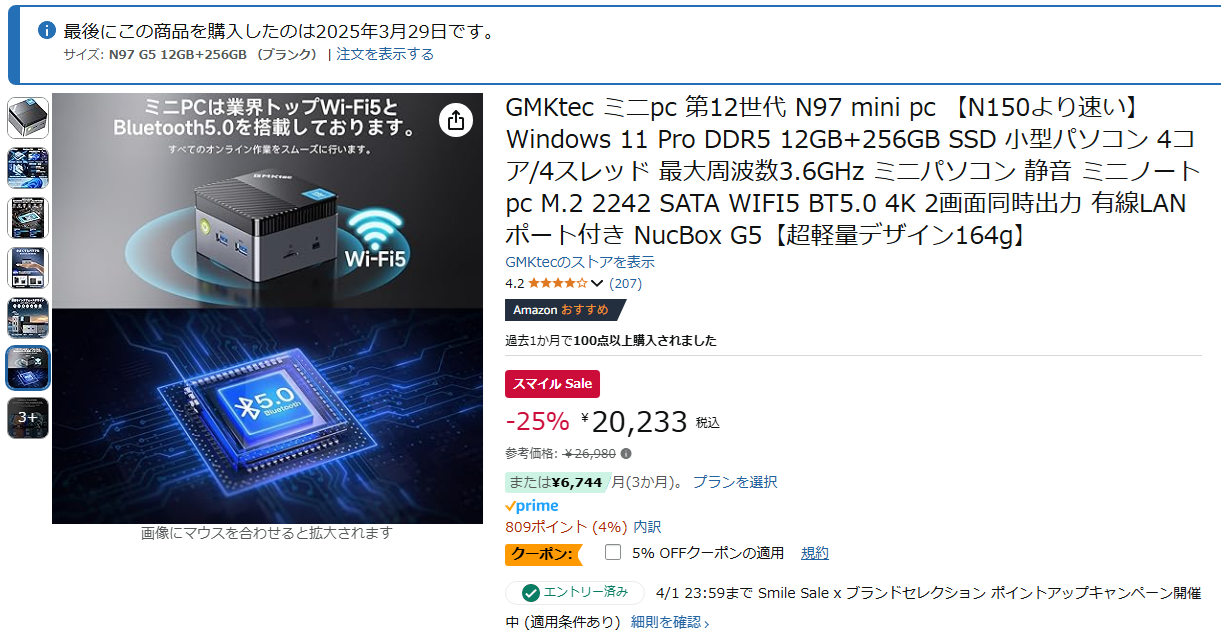This screenshot has width=1221, height=632.
Task: Click the prime logo
Action: pyautogui.click(x=532, y=506)
